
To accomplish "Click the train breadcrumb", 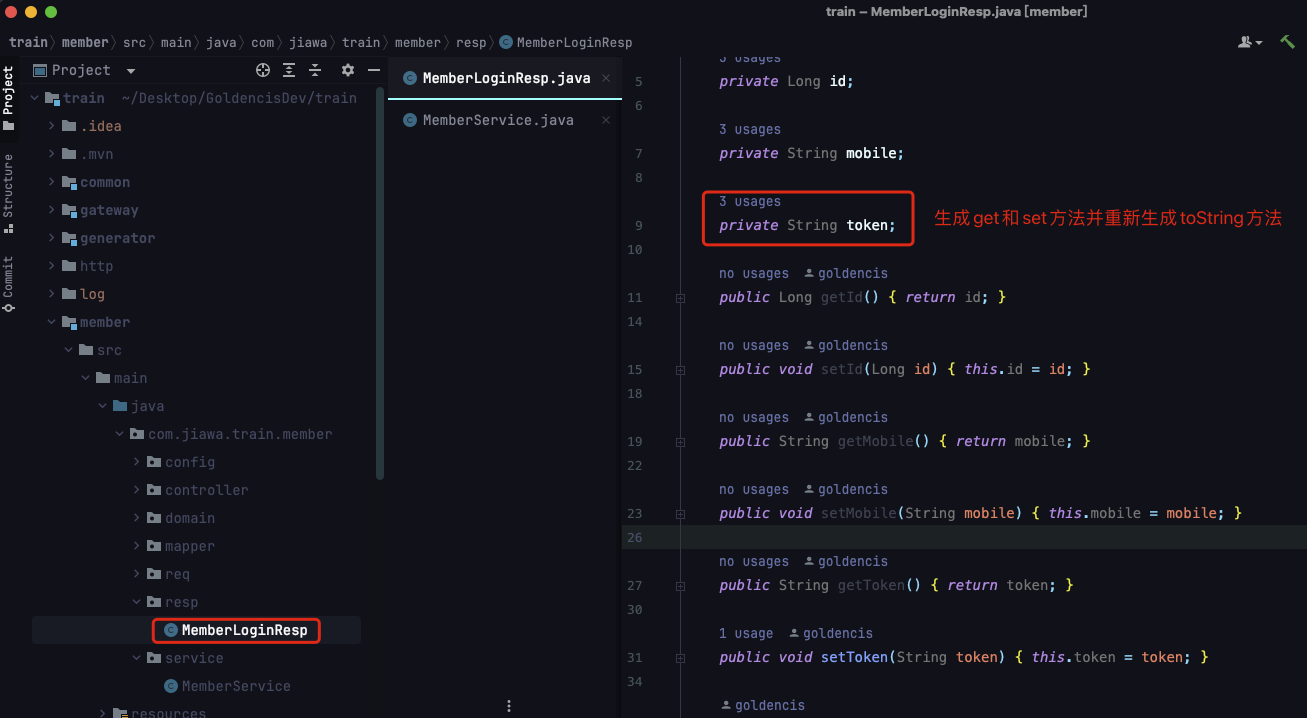I will click(28, 42).
